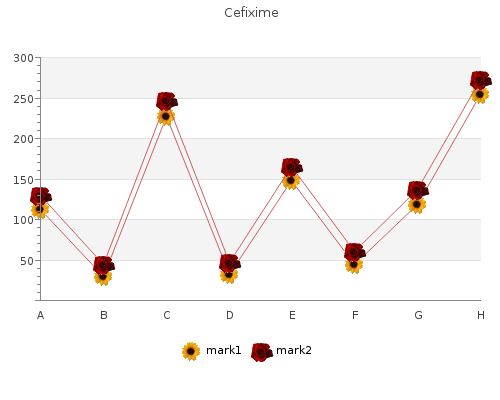Select the rose marker at category F

coord(355,252)
